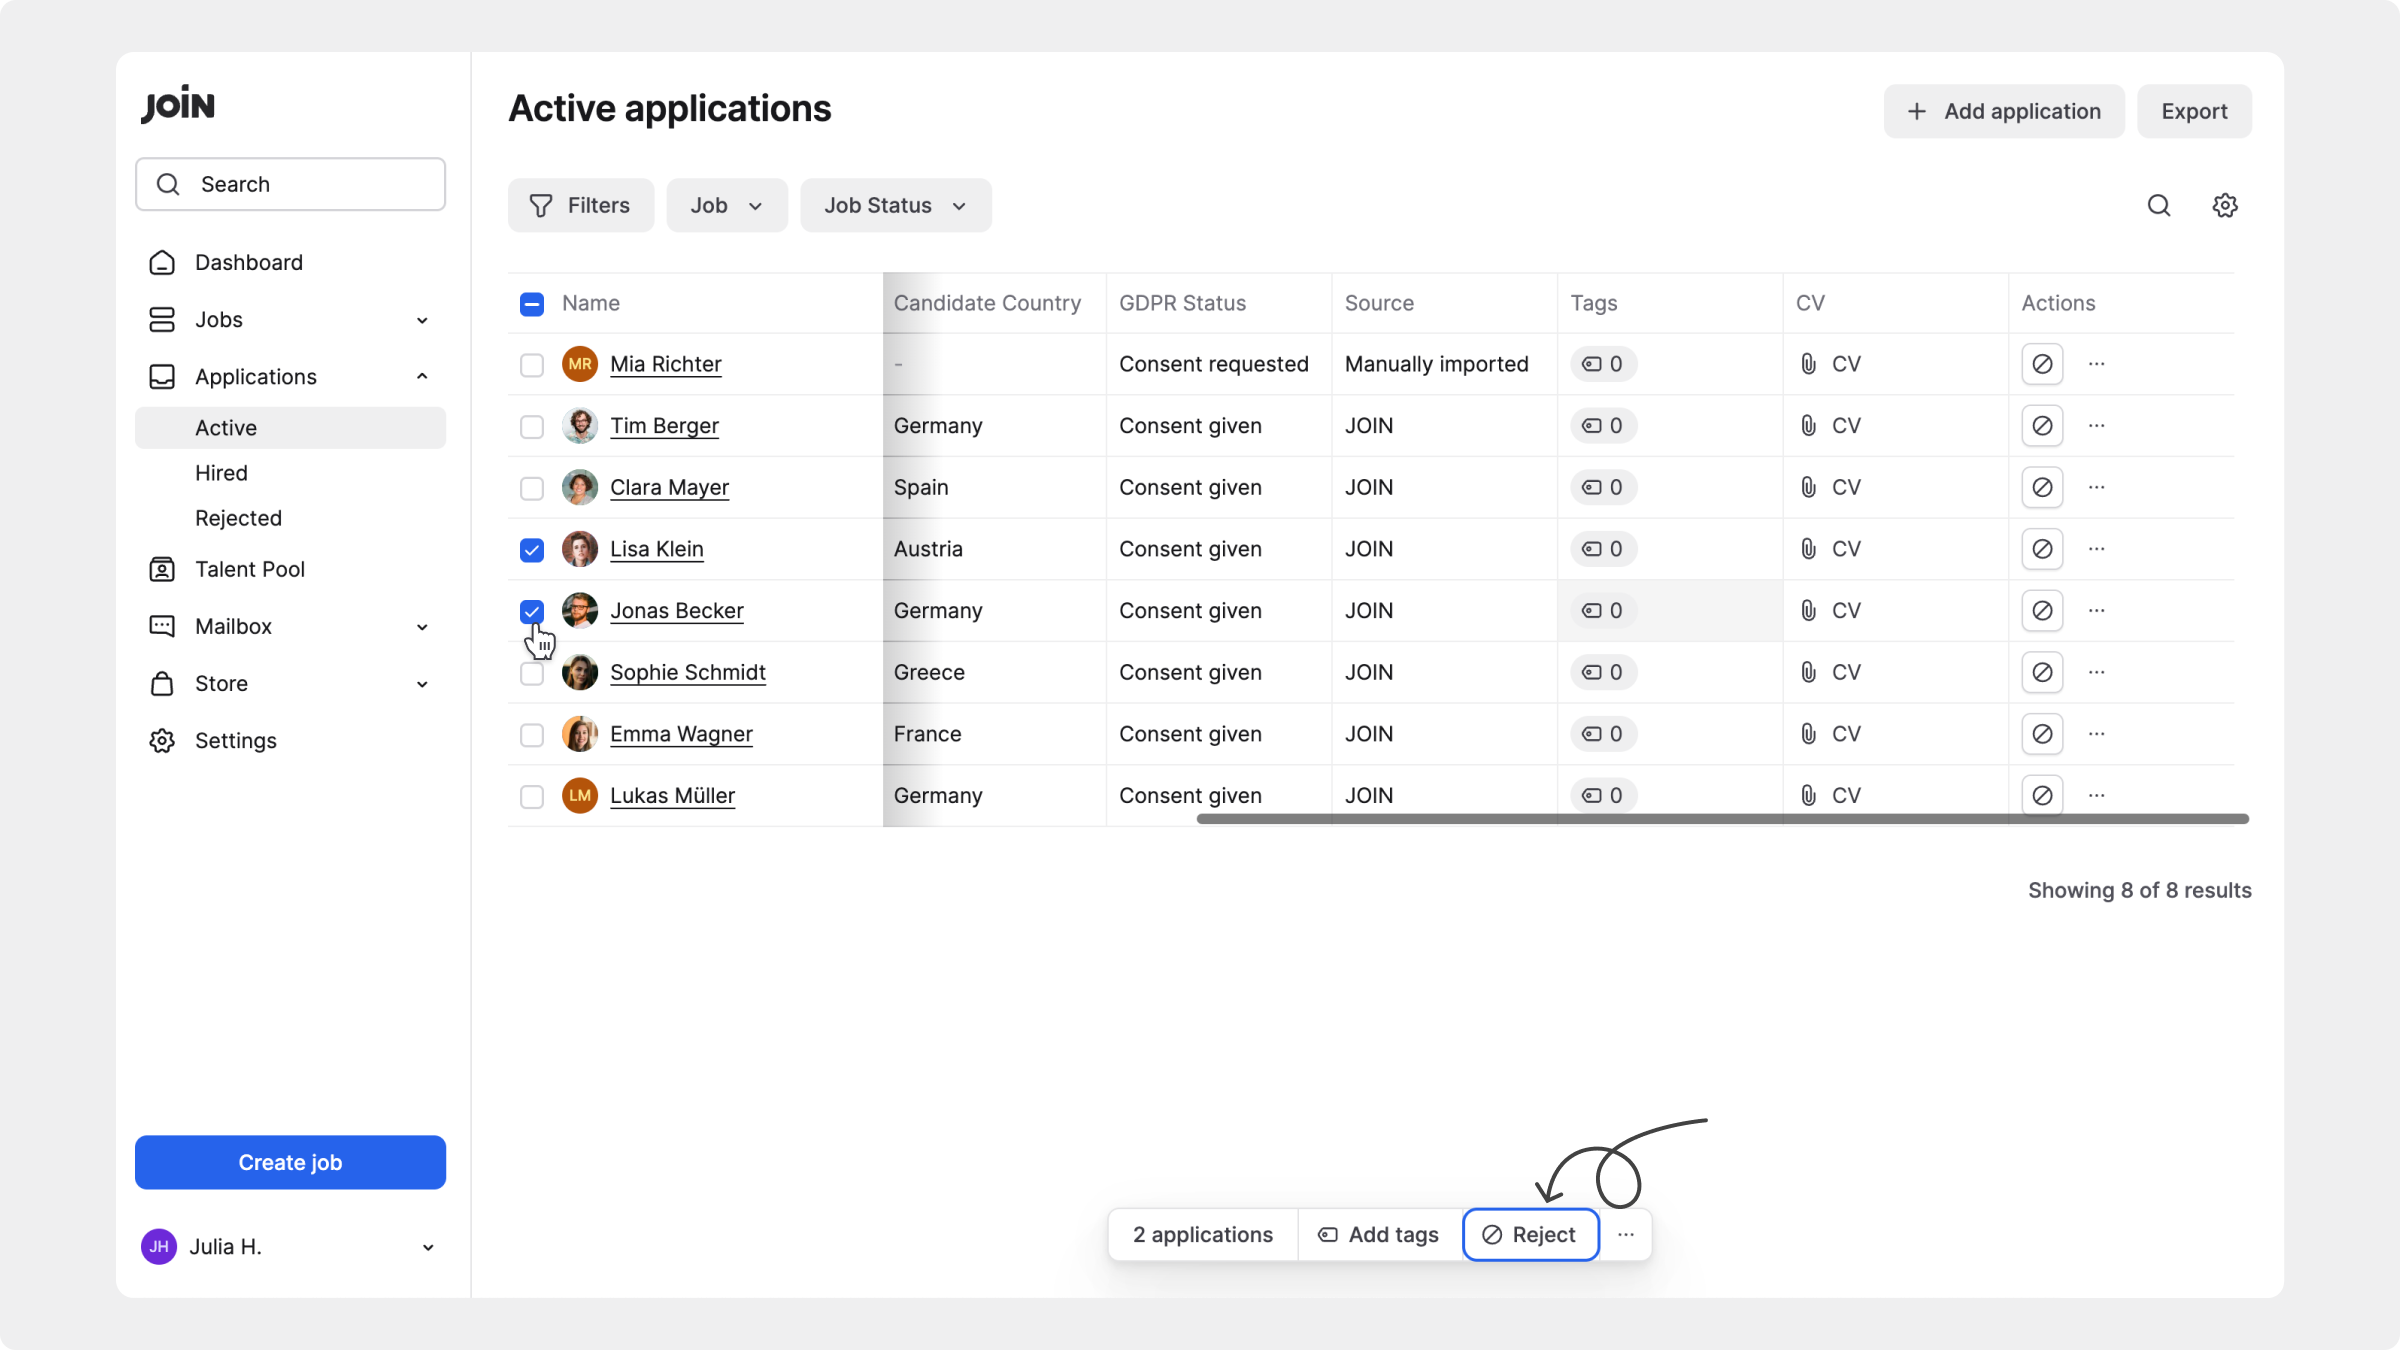
Task: Click the horizontal table scrollbar
Action: (x=1722, y=819)
